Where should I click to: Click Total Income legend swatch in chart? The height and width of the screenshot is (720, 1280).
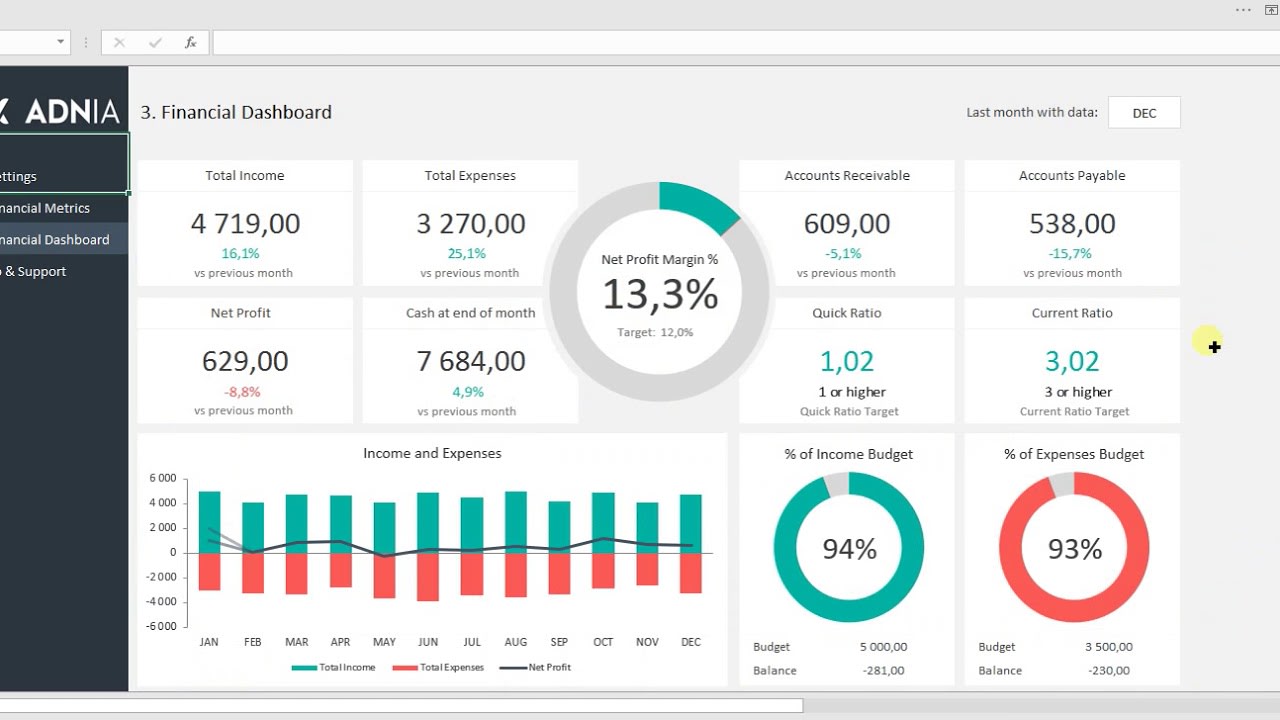point(304,668)
